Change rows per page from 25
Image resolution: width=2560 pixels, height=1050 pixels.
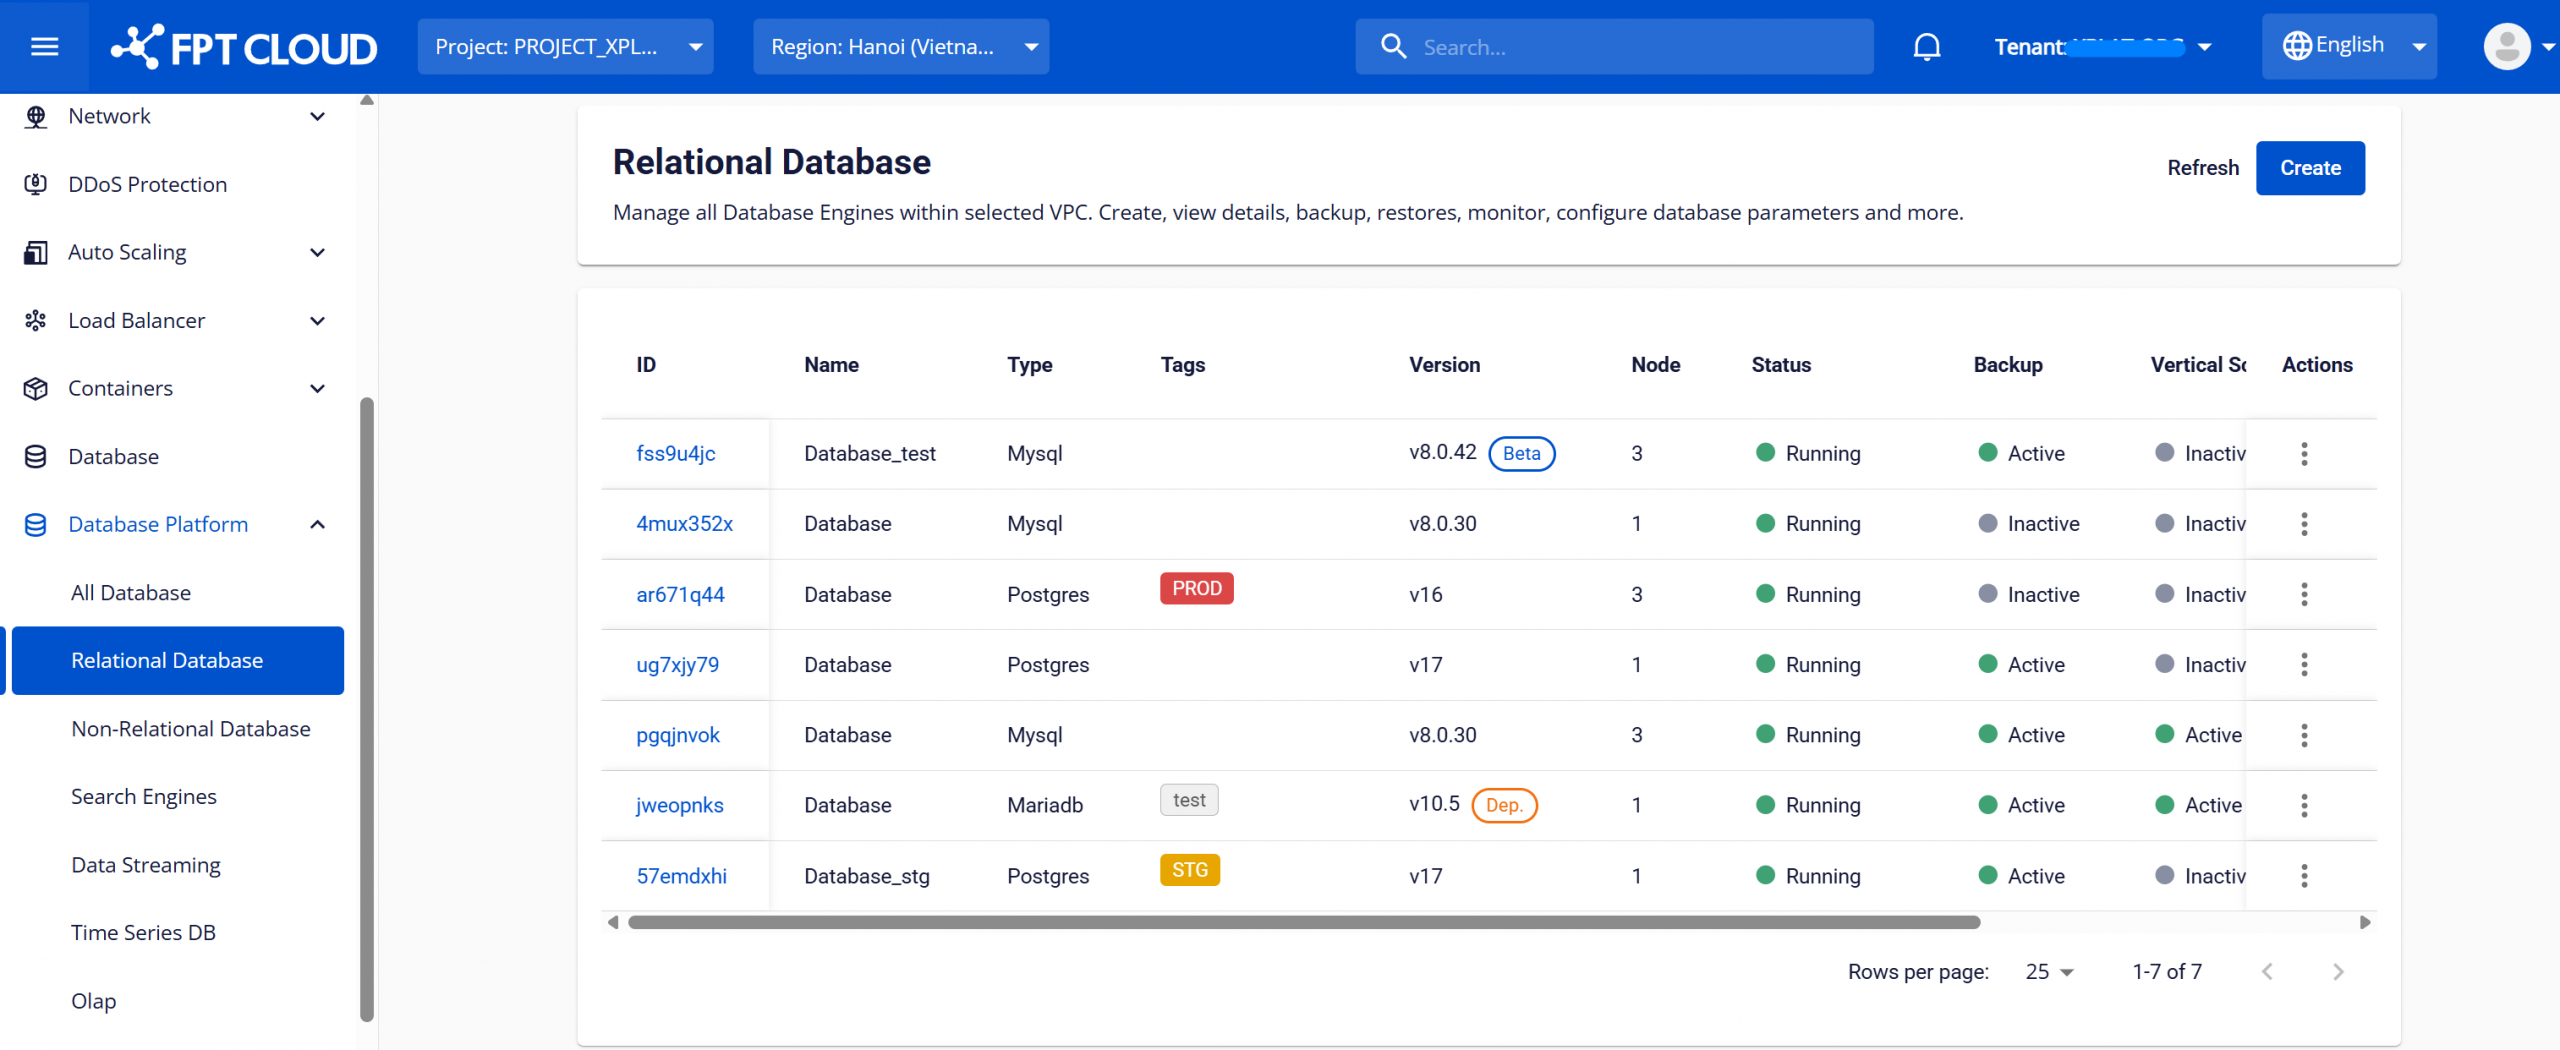pos(2048,972)
